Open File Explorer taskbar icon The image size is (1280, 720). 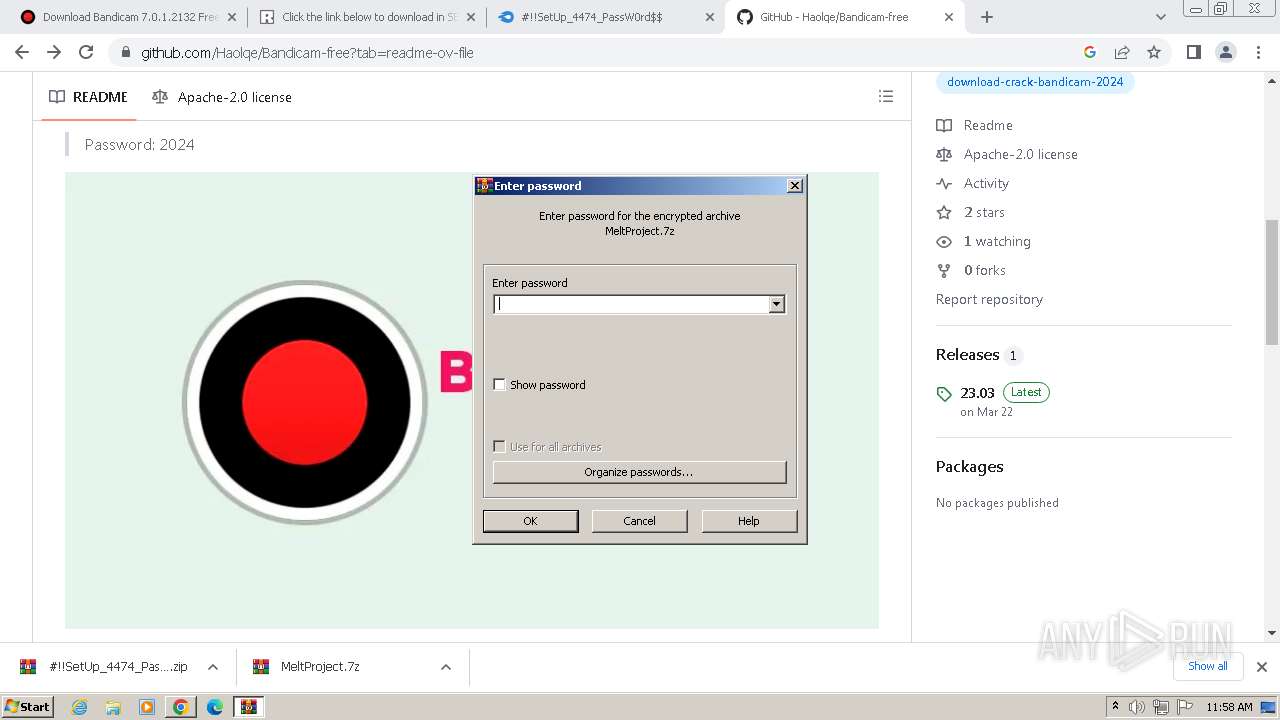point(113,707)
